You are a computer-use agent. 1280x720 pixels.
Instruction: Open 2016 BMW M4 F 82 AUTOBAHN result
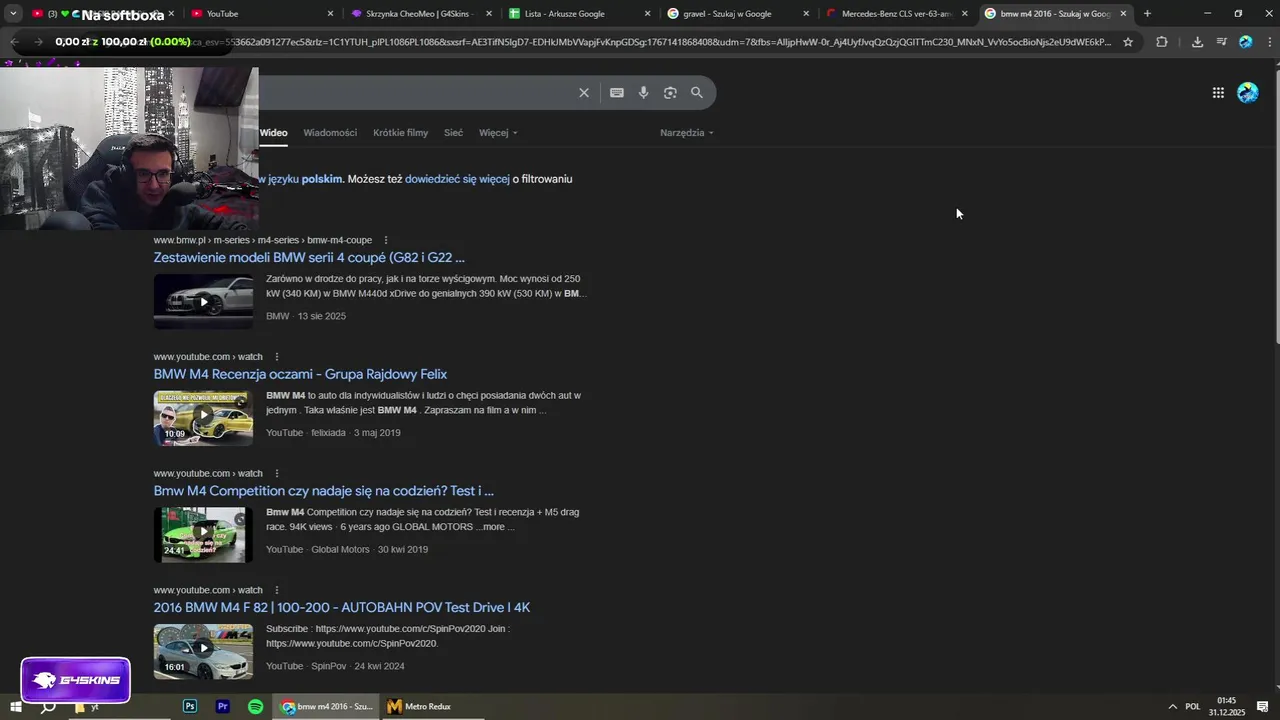(x=341, y=608)
